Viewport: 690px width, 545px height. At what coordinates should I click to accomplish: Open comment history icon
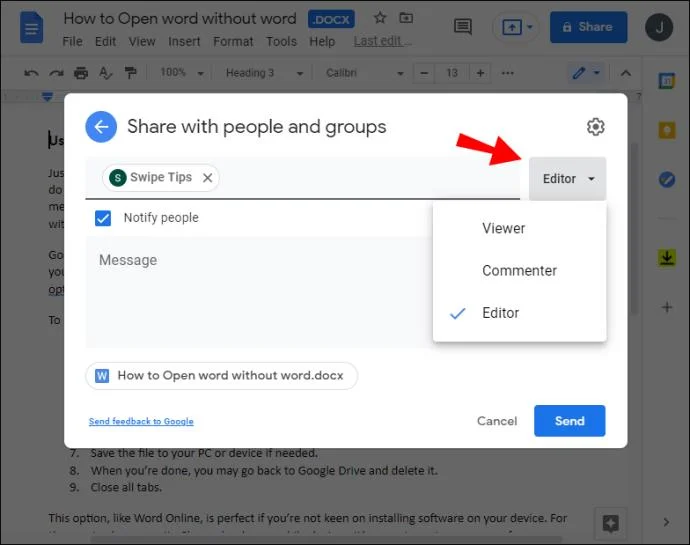pyautogui.click(x=462, y=27)
